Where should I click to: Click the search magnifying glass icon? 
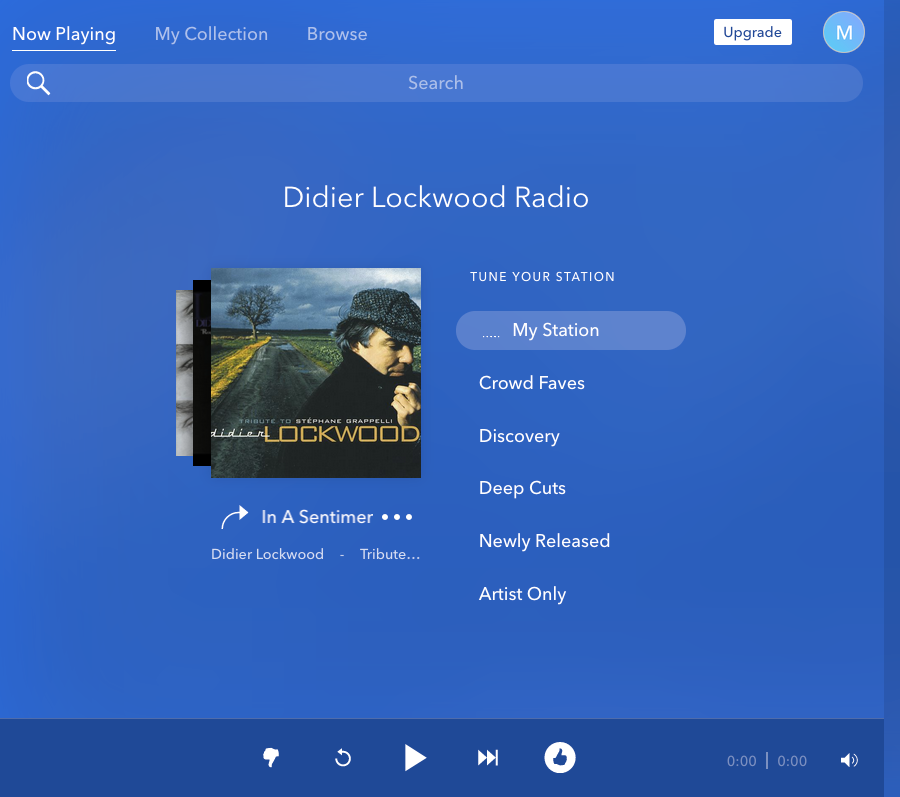click(x=38, y=83)
